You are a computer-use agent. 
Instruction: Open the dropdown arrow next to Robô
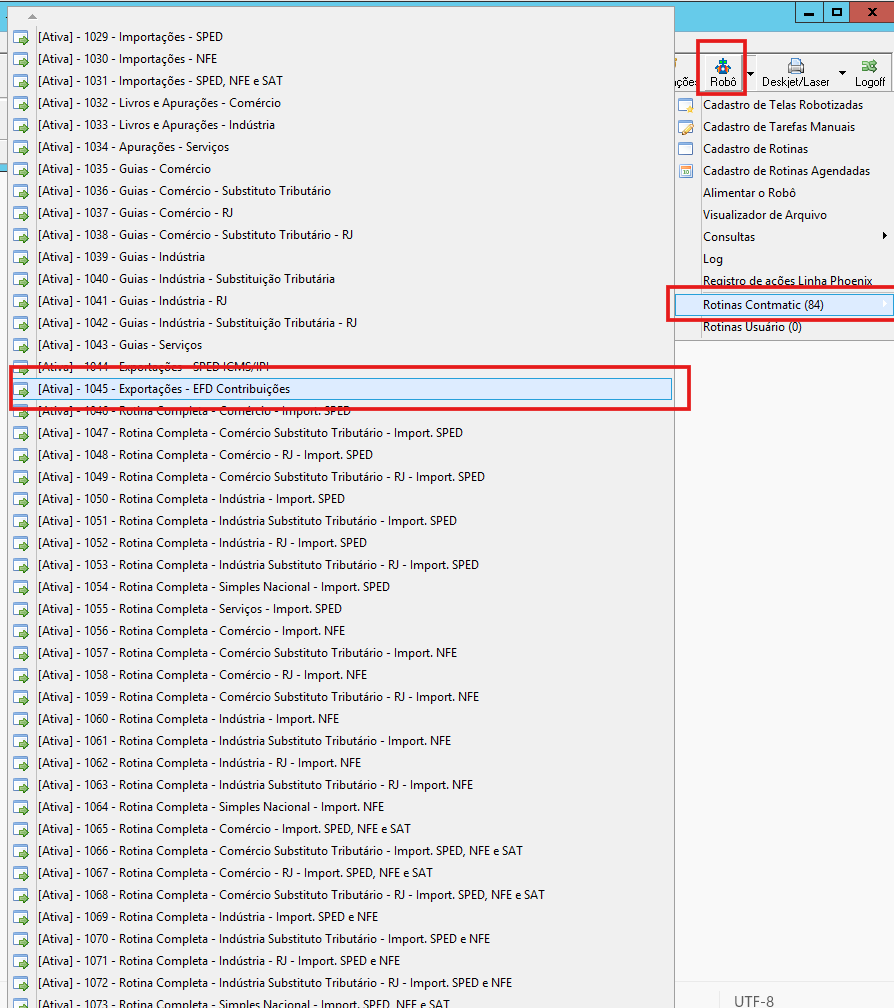(750, 73)
